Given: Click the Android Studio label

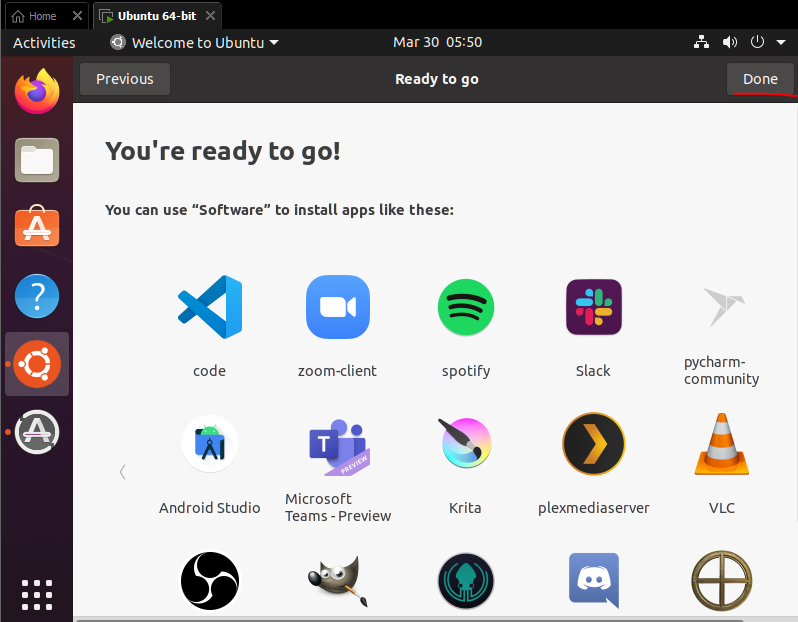Looking at the screenshot, I should tap(210, 507).
